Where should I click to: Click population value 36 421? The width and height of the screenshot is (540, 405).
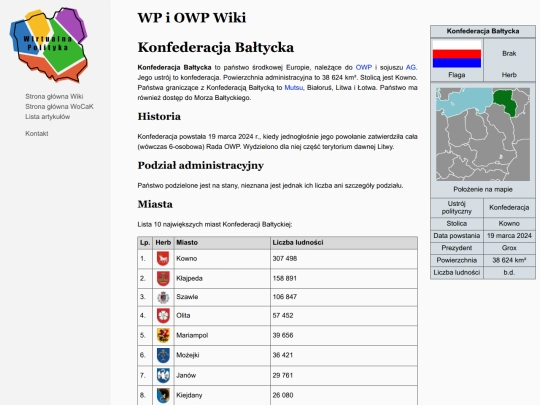point(283,355)
